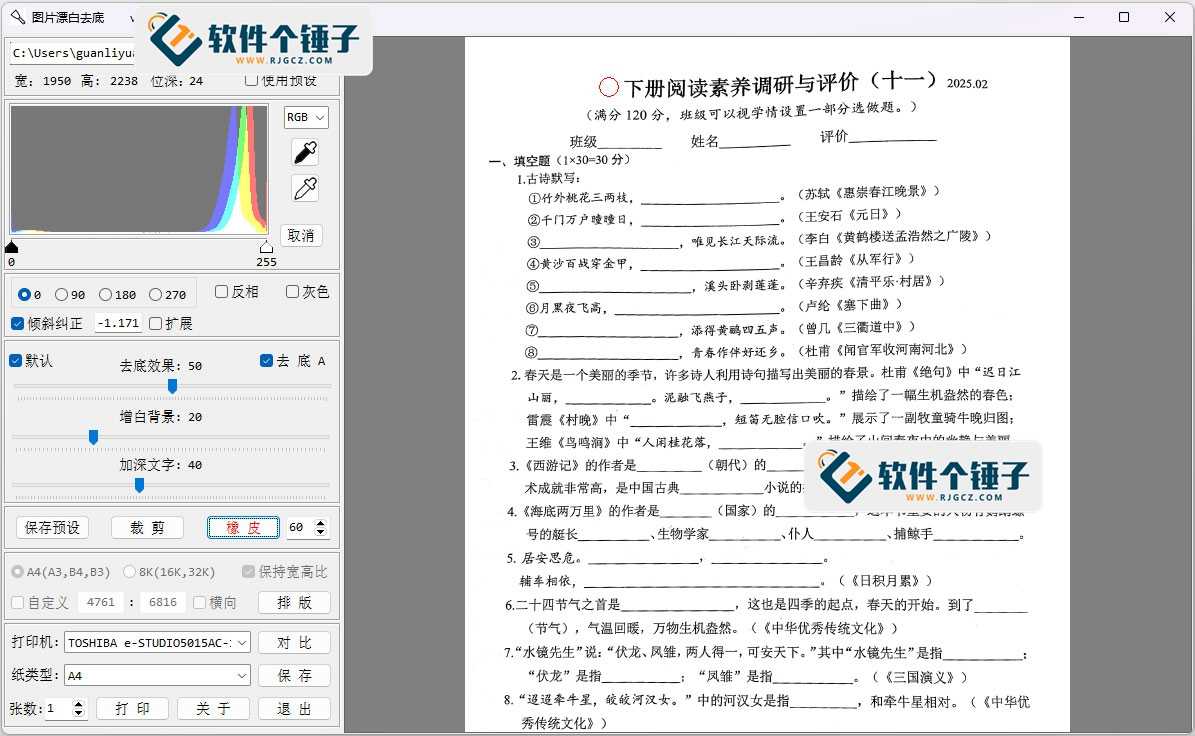Click the 保存预设 button
This screenshot has height=736, width=1195.
53,527
